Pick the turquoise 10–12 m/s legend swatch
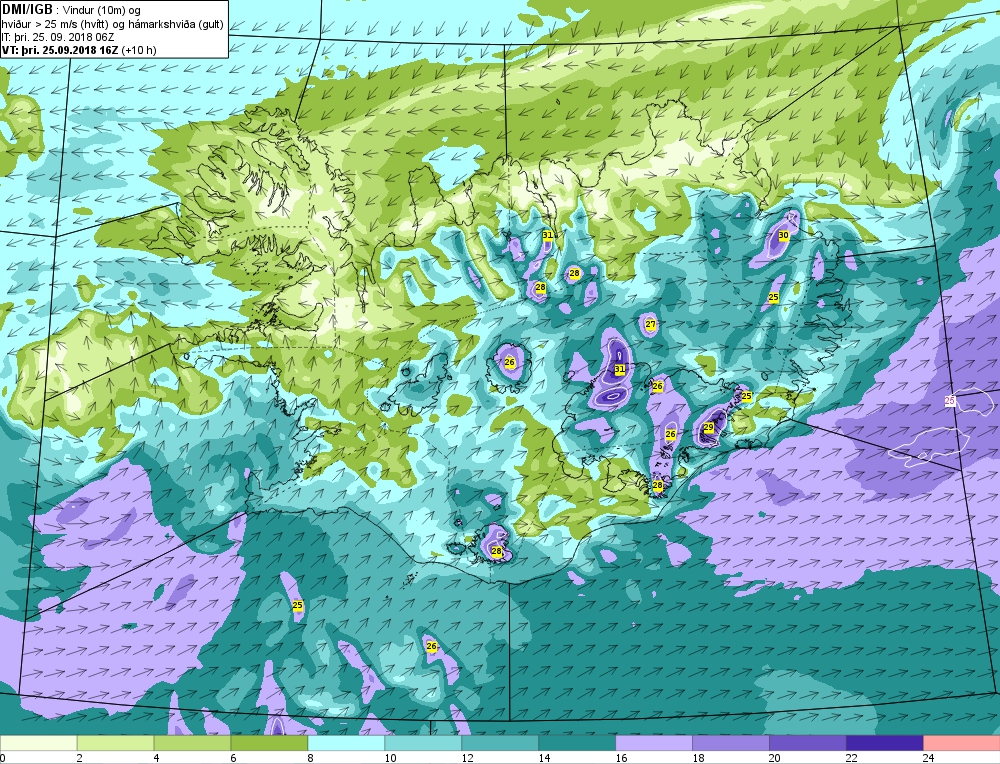The image size is (1000, 764). coord(423,743)
